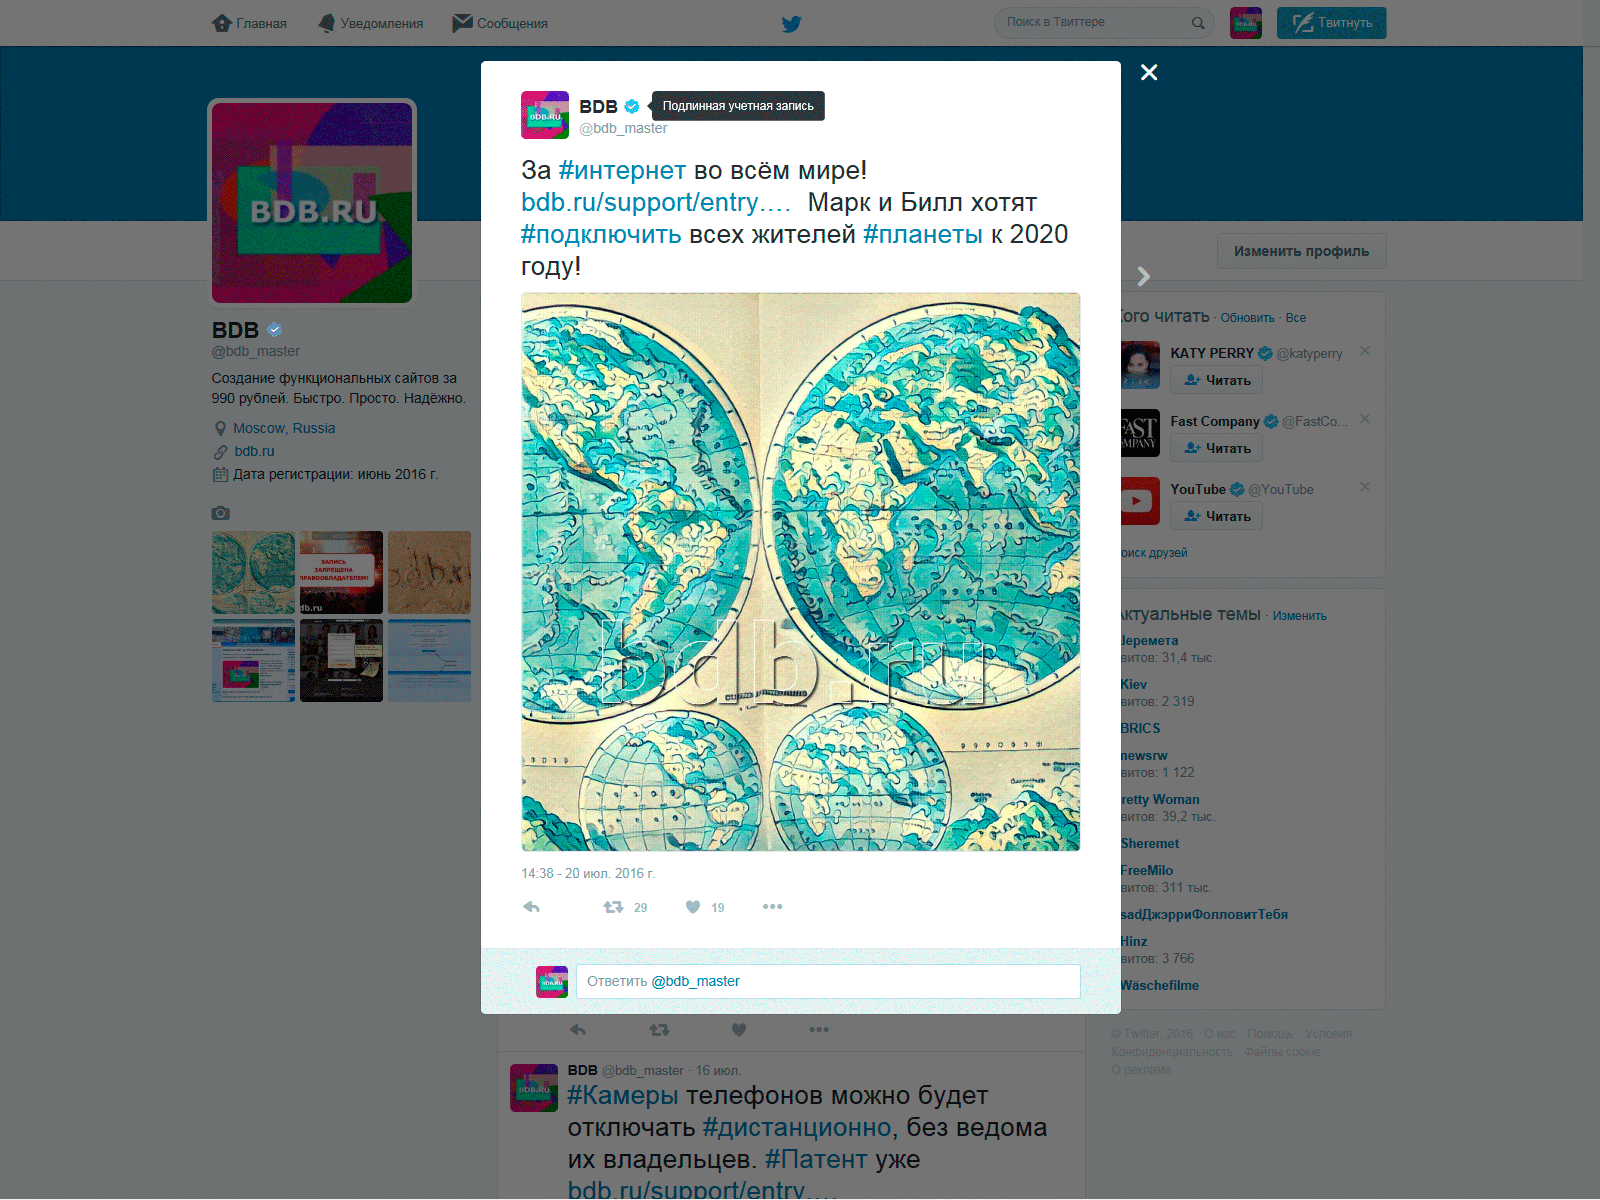This screenshot has width=1600, height=1200.
Task: Open Сообщения messages
Action: (x=500, y=23)
